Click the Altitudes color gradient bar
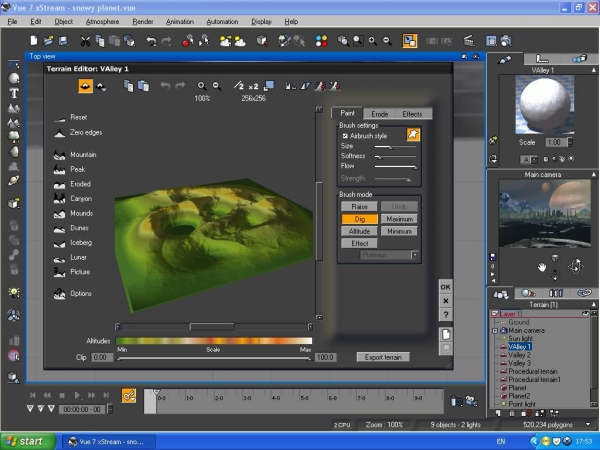600x450 pixels. [x=214, y=341]
